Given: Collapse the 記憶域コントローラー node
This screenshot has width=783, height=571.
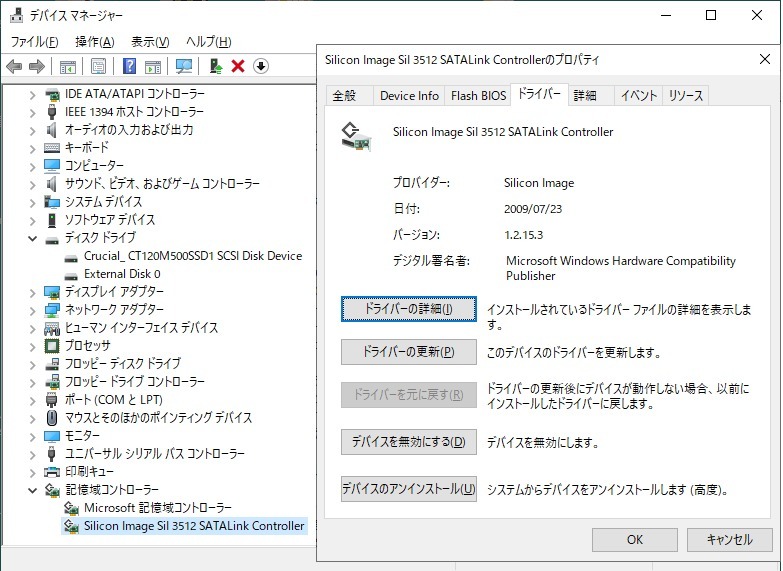Looking at the screenshot, I should [x=32, y=490].
